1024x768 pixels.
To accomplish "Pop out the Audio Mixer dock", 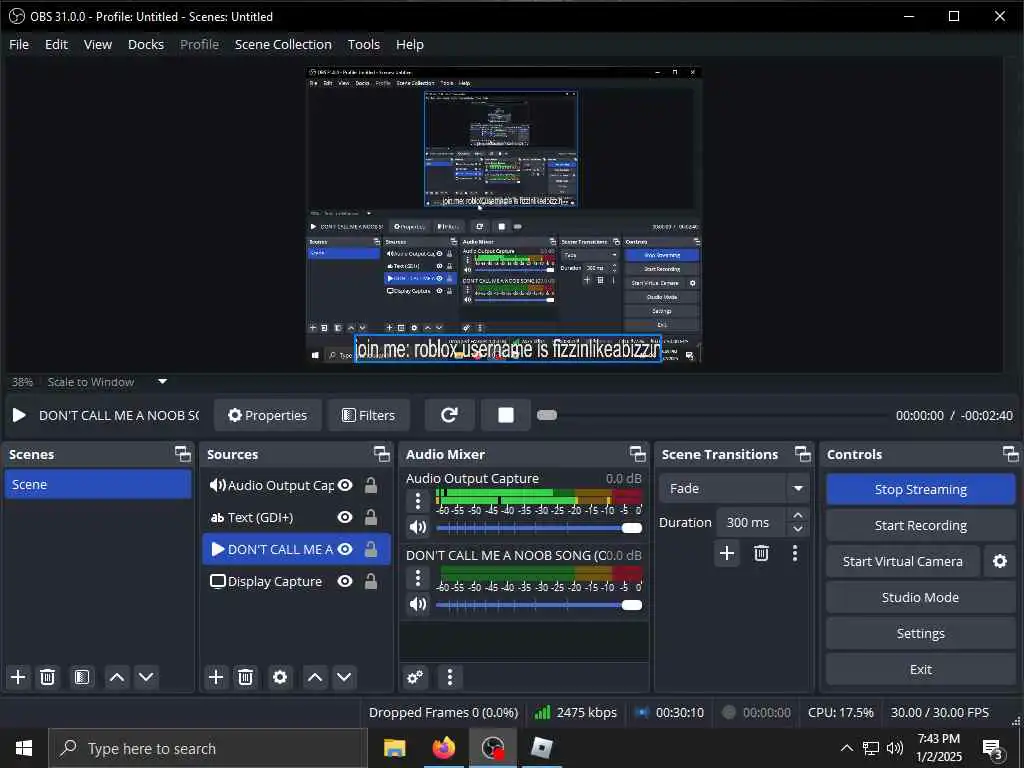I will pos(637,454).
